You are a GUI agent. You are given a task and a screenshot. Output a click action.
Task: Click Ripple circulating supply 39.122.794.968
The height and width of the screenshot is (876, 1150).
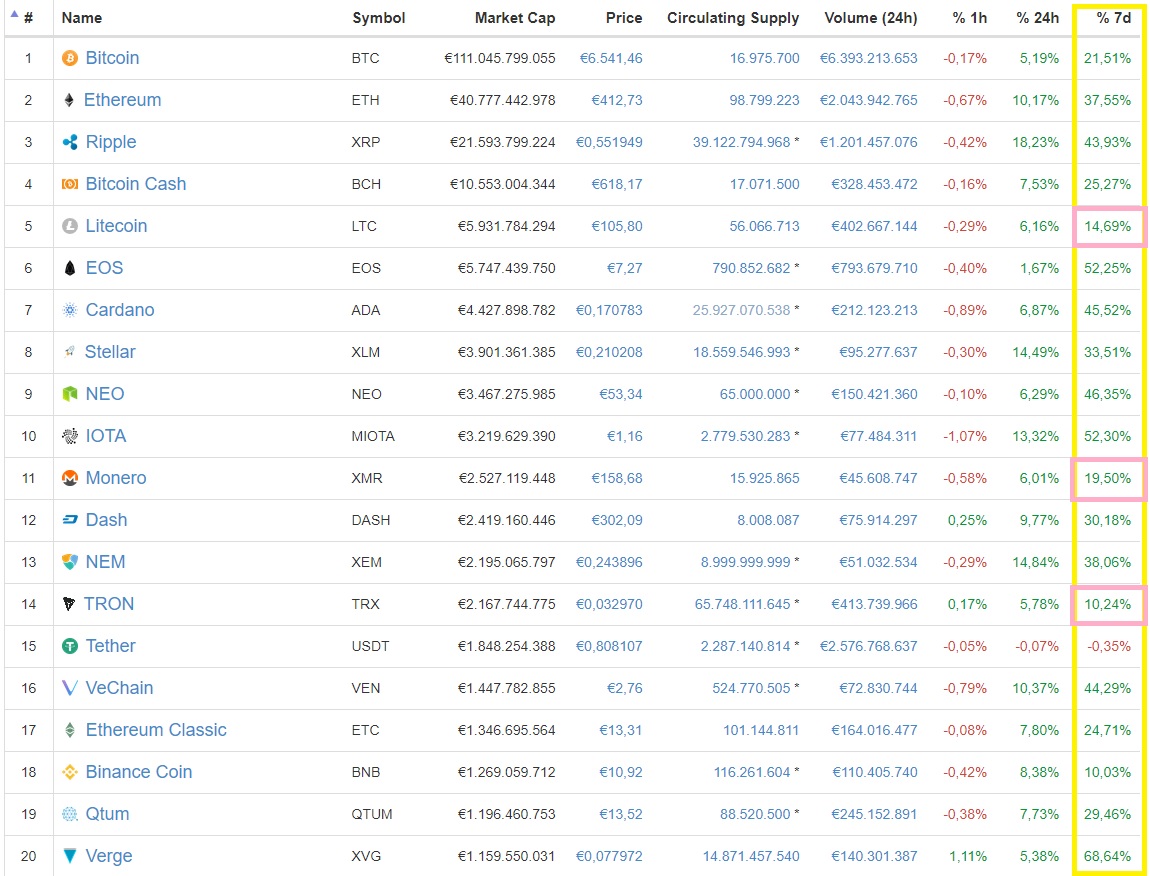(741, 142)
